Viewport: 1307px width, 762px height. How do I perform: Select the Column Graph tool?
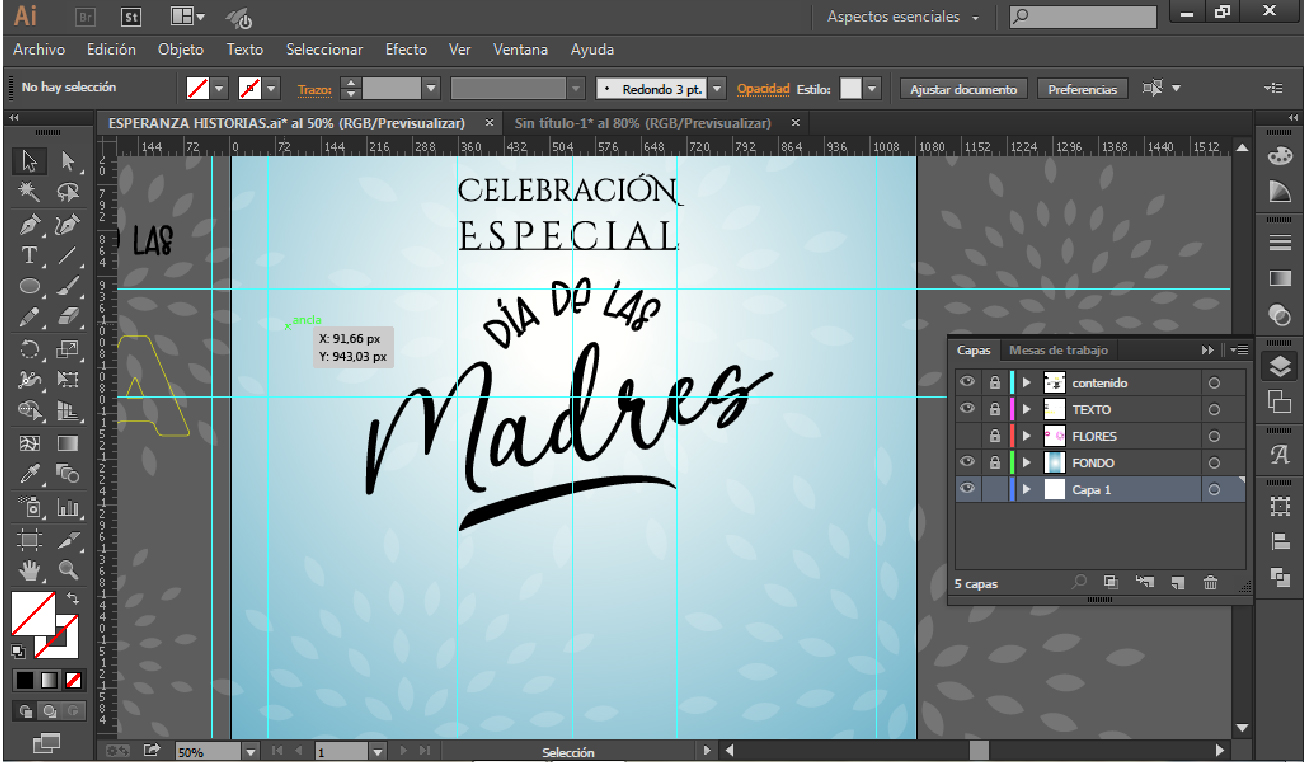point(68,507)
